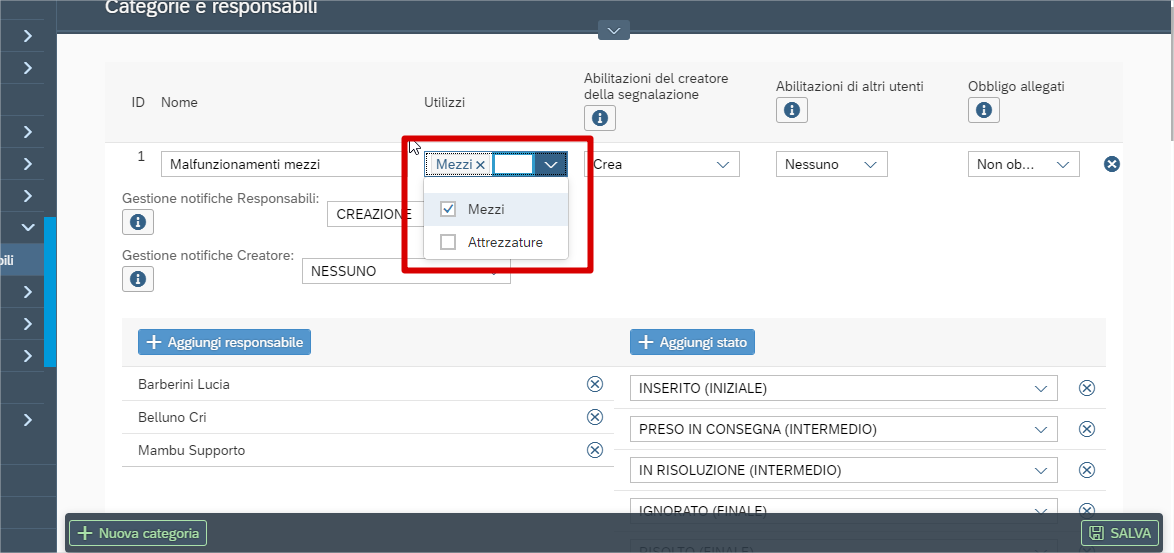
Task: Click Aggiungi responsabile button
Action: [225, 342]
